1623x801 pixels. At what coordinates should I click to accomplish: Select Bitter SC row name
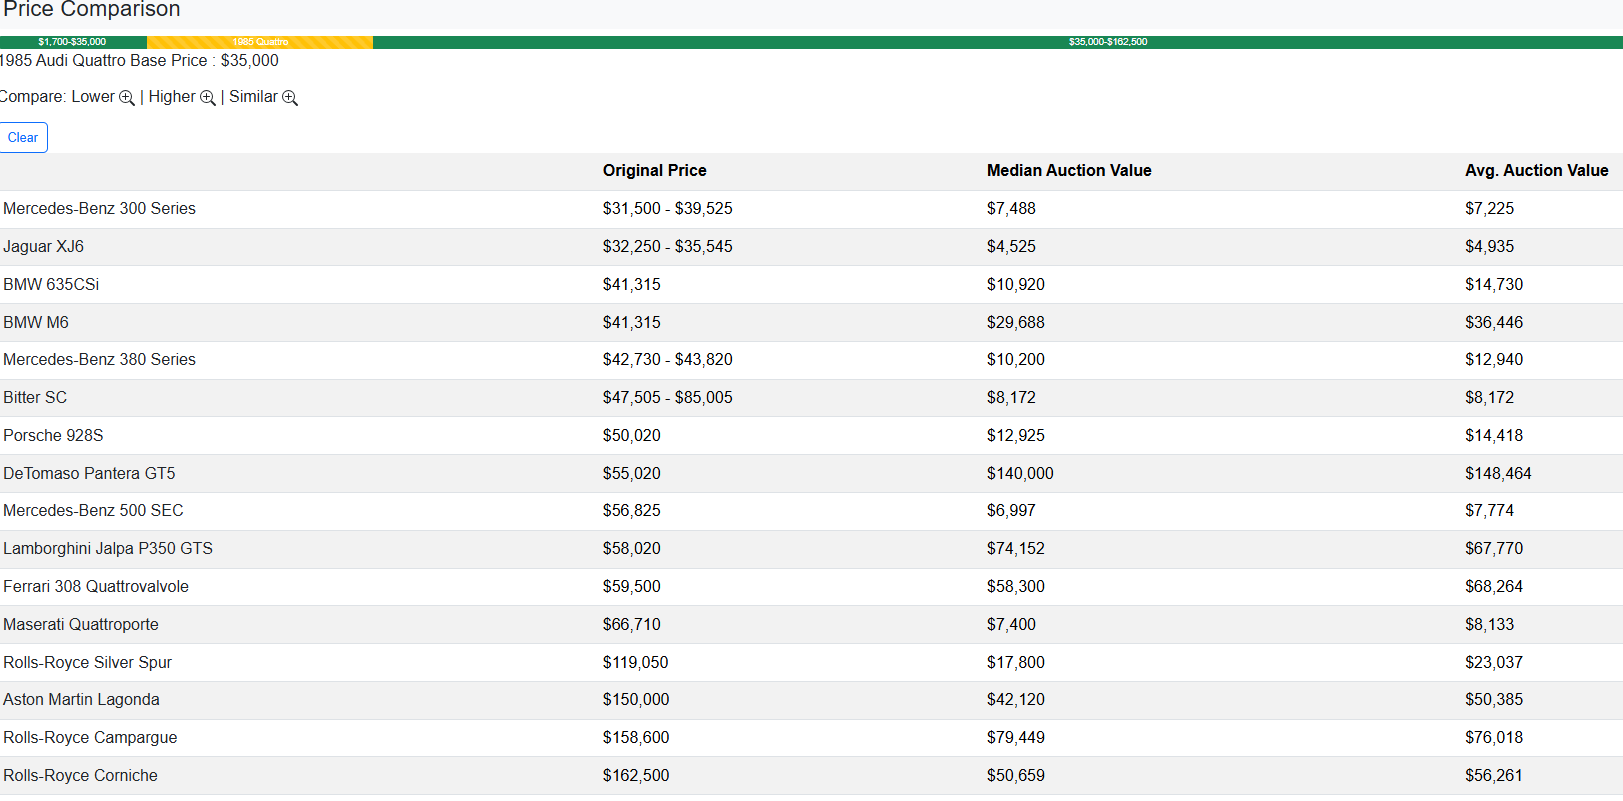35,398
